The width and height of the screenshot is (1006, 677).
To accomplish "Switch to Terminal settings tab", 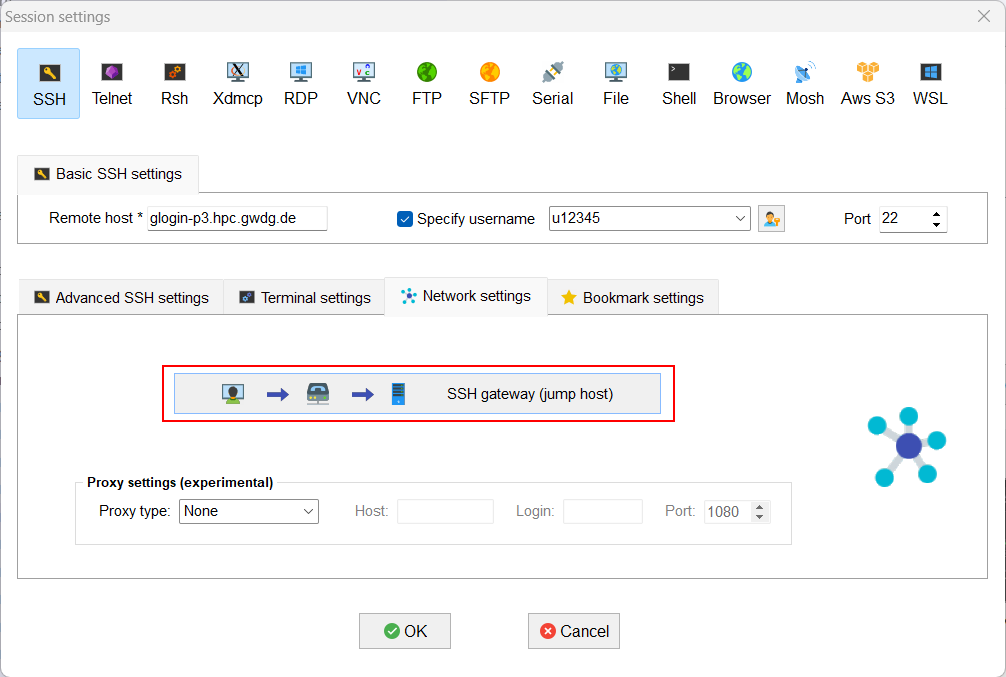I will [x=303, y=296].
